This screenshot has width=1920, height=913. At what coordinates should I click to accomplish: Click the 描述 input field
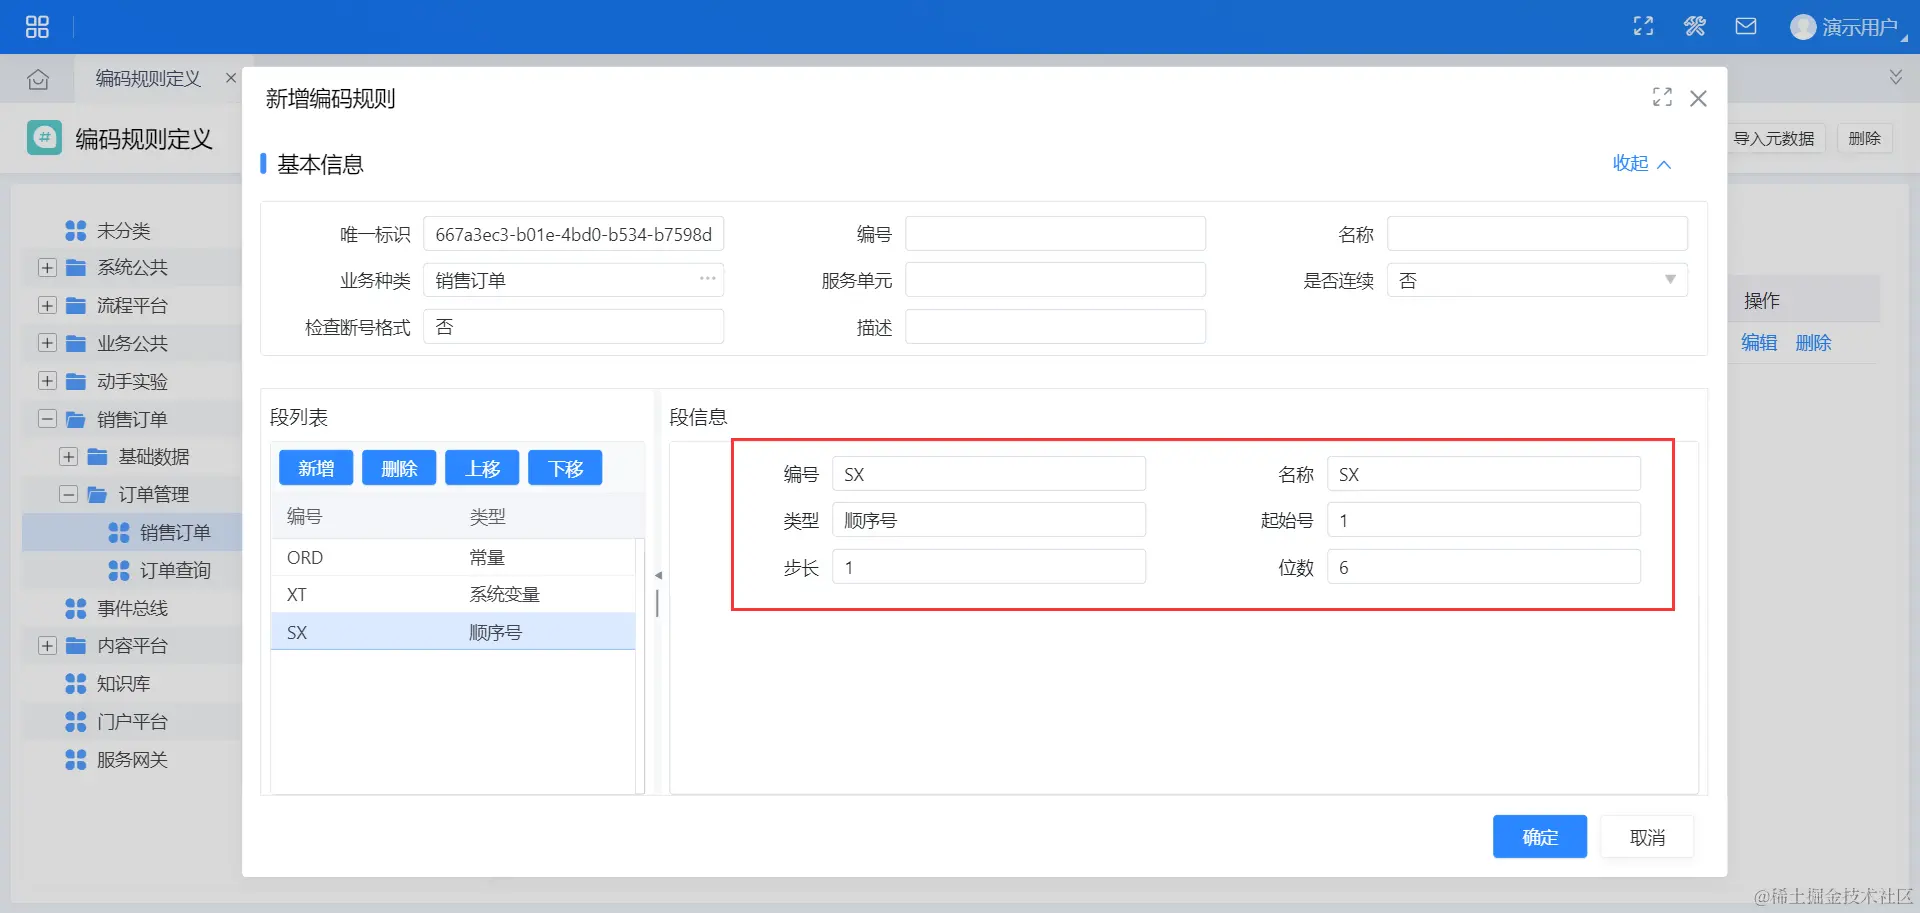pos(1055,327)
